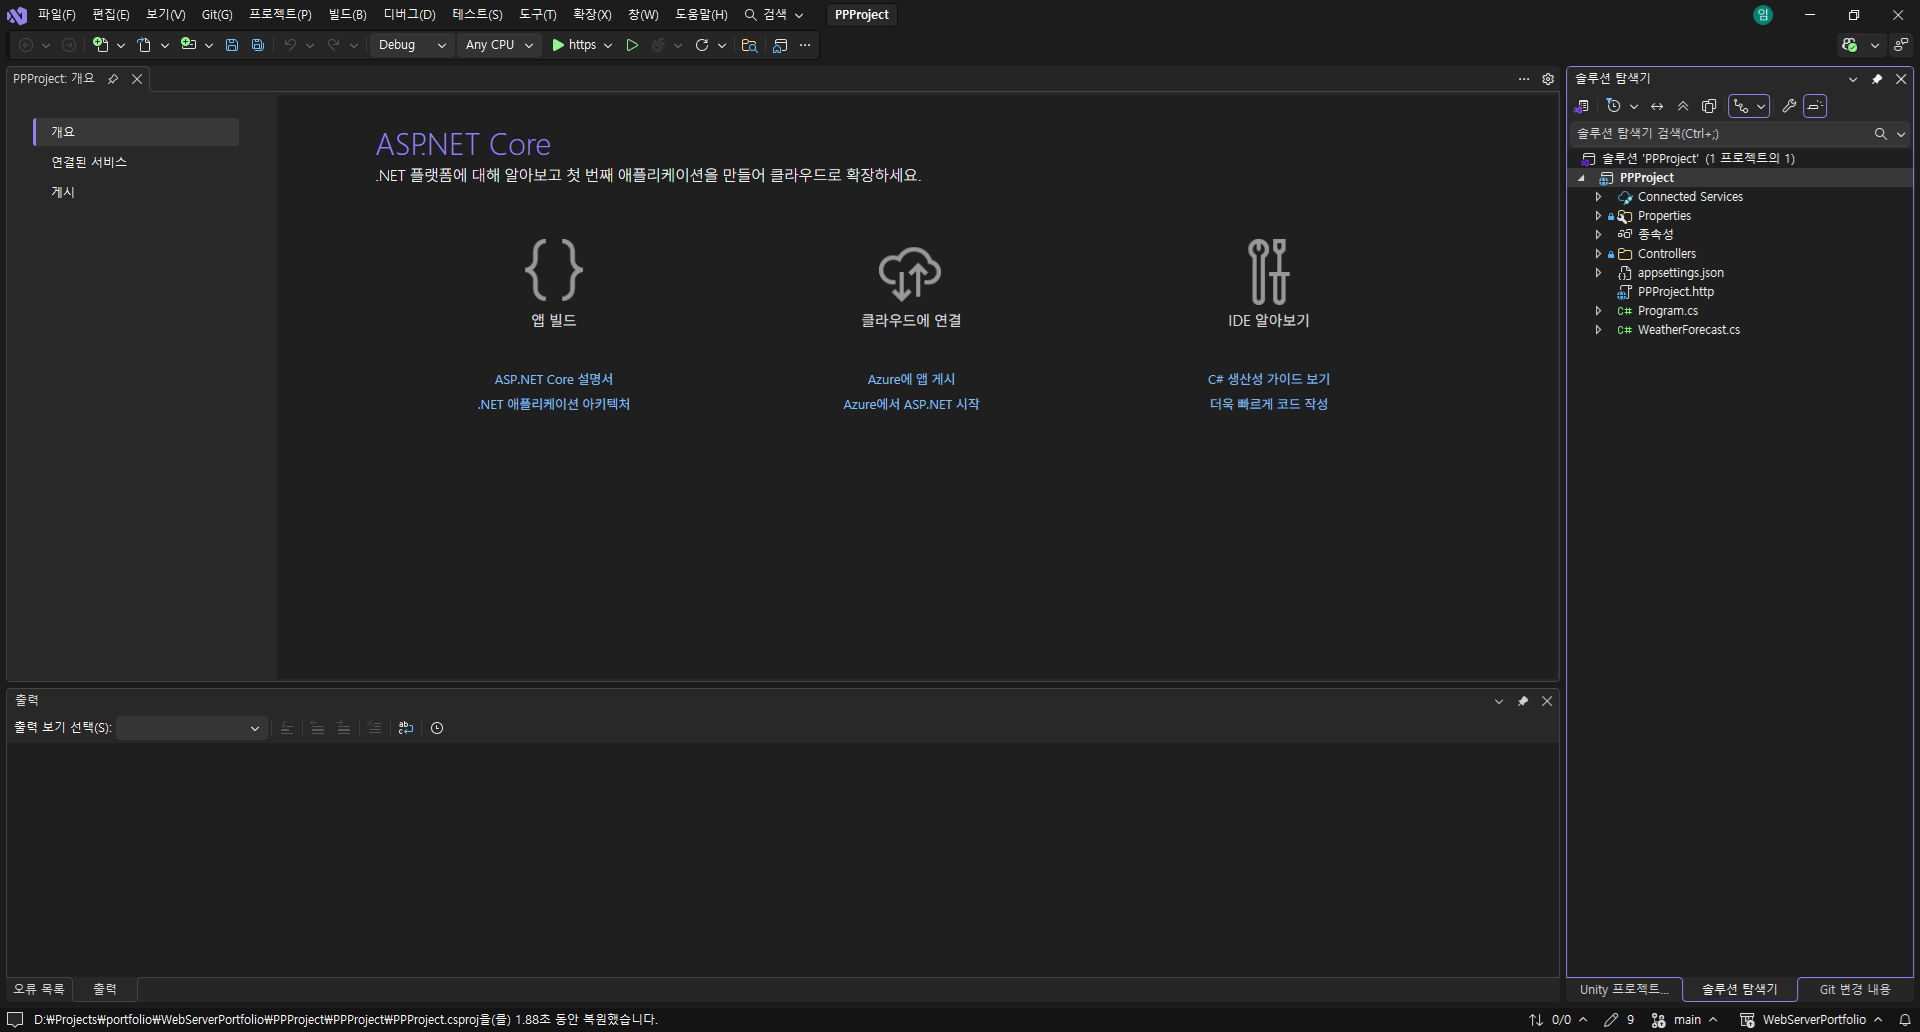Open the document tab list ellipsis
1920x1032 pixels.
tap(1524, 79)
